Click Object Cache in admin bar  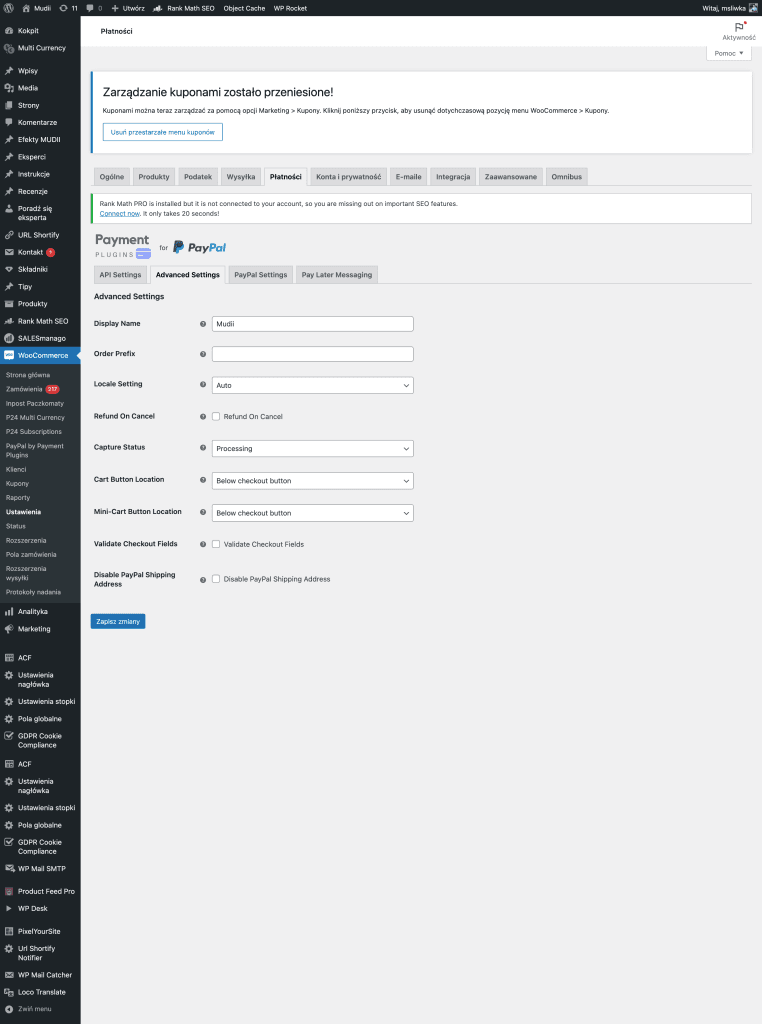coord(244,8)
